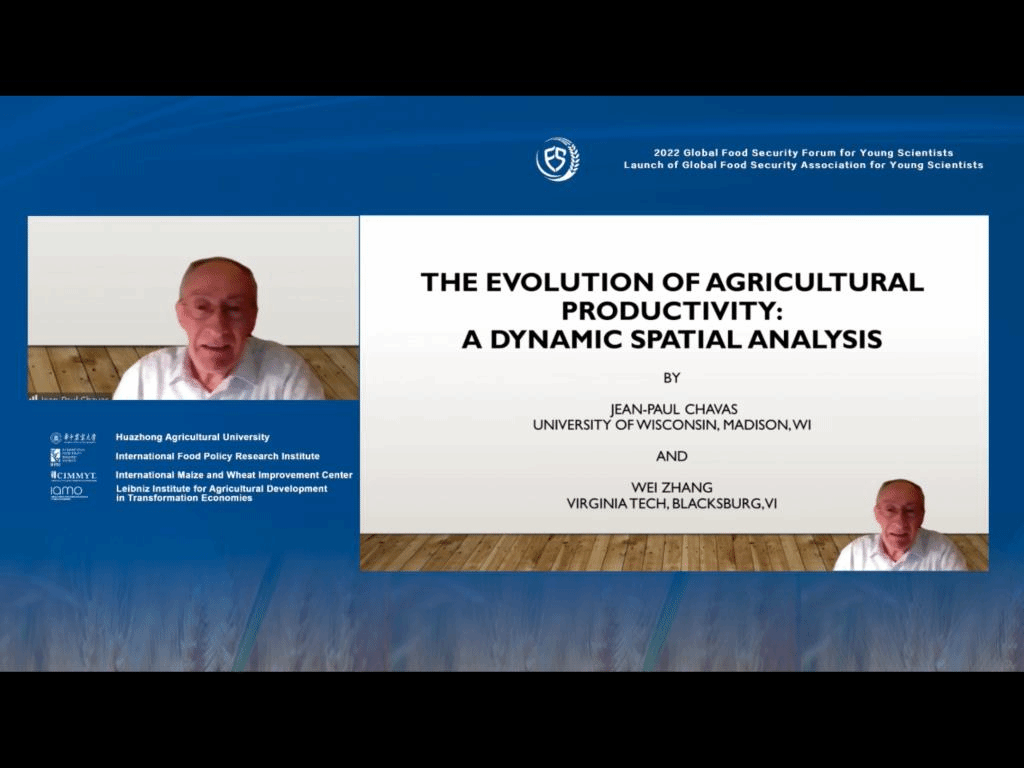Click the 2022 Global Food Security Forum heading
The height and width of the screenshot is (768, 1024).
click(x=803, y=153)
